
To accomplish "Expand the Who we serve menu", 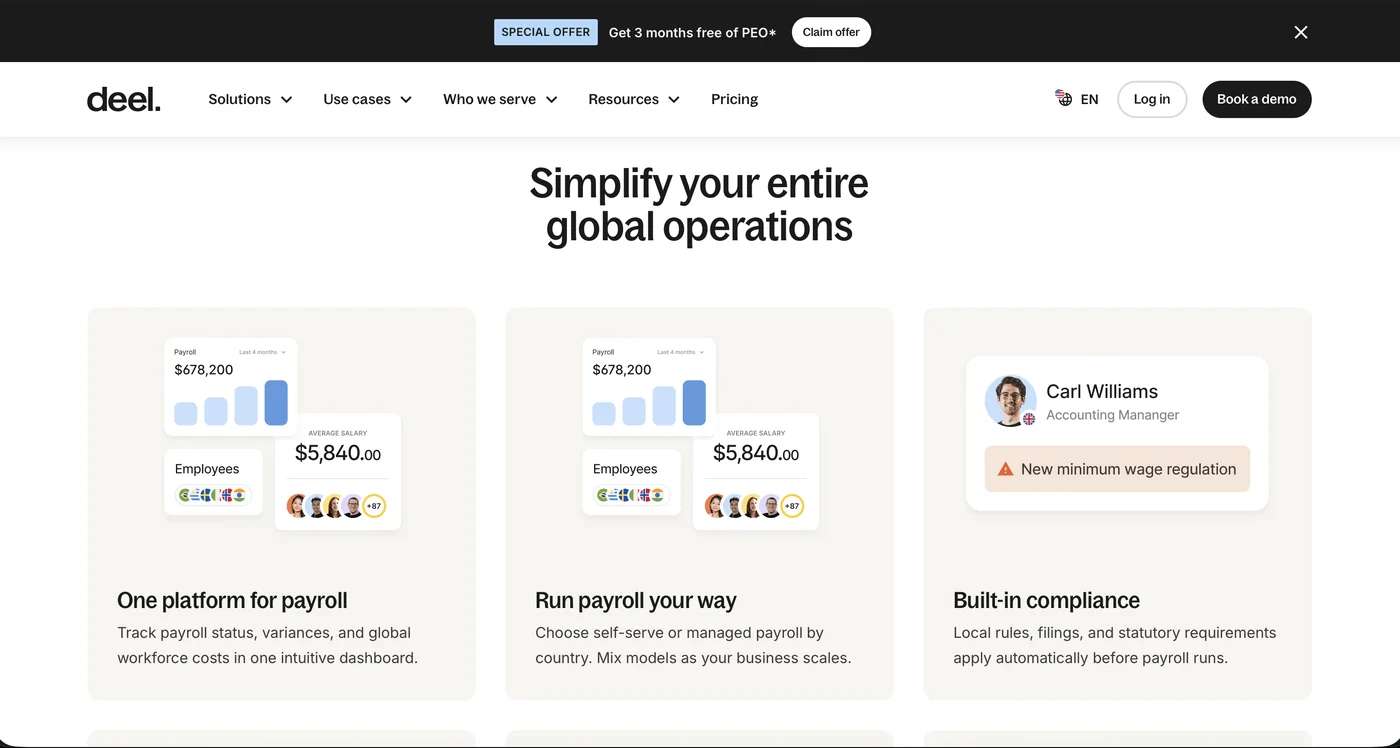I will tap(500, 99).
